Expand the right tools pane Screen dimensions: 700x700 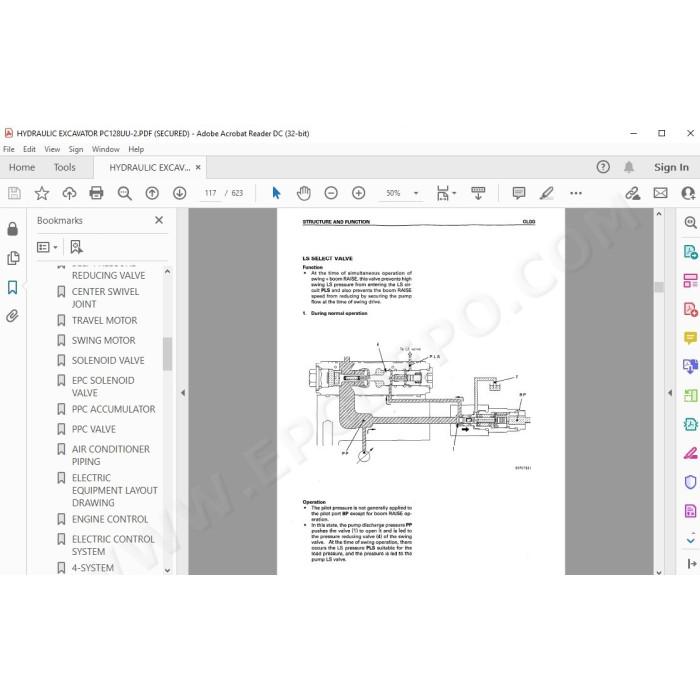click(670, 393)
